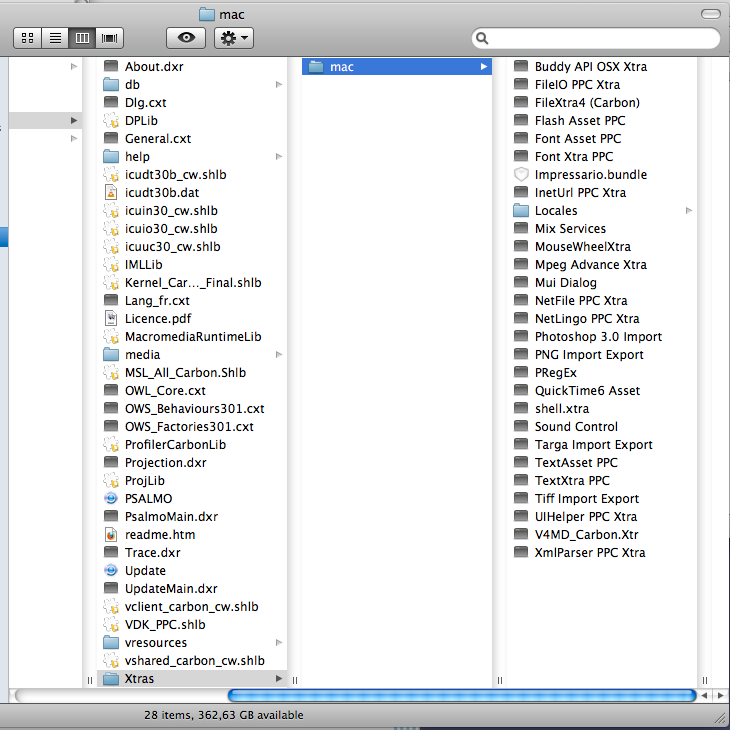730x730 pixels.
Task: Select the MacromediaRuntimeLib icon
Action: (111, 337)
